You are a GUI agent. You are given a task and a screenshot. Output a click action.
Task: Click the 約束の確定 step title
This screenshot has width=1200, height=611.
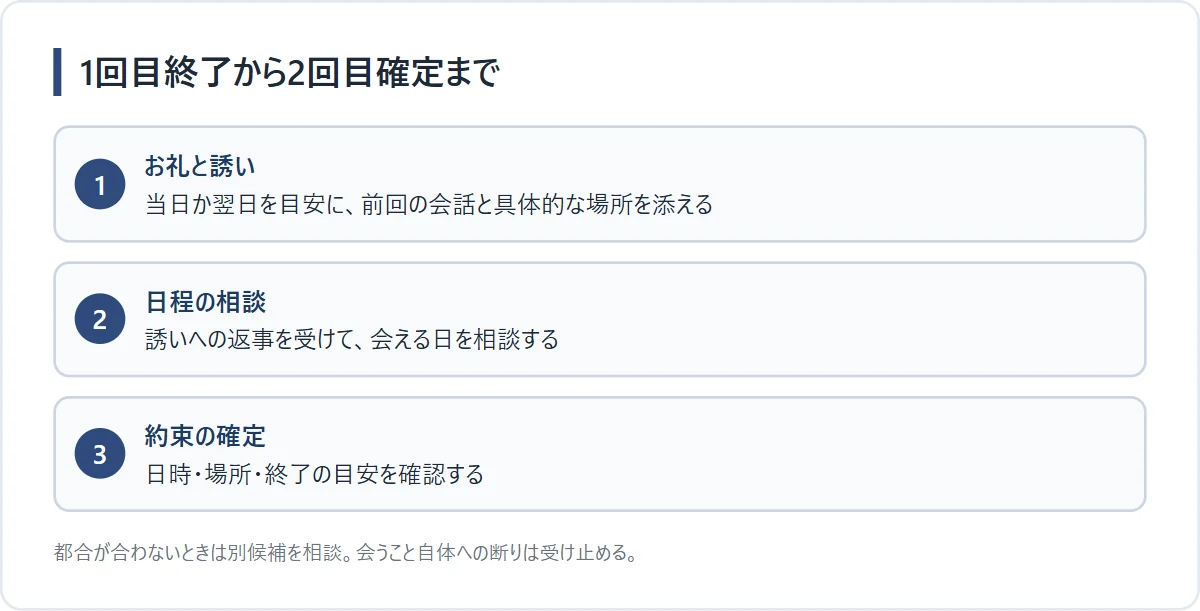pyautogui.click(x=205, y=436)
